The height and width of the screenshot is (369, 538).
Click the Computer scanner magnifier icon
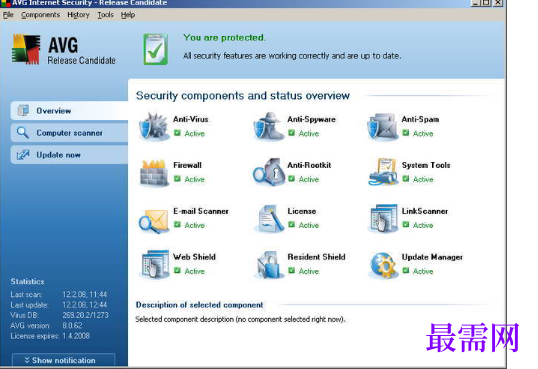[23, 132]
